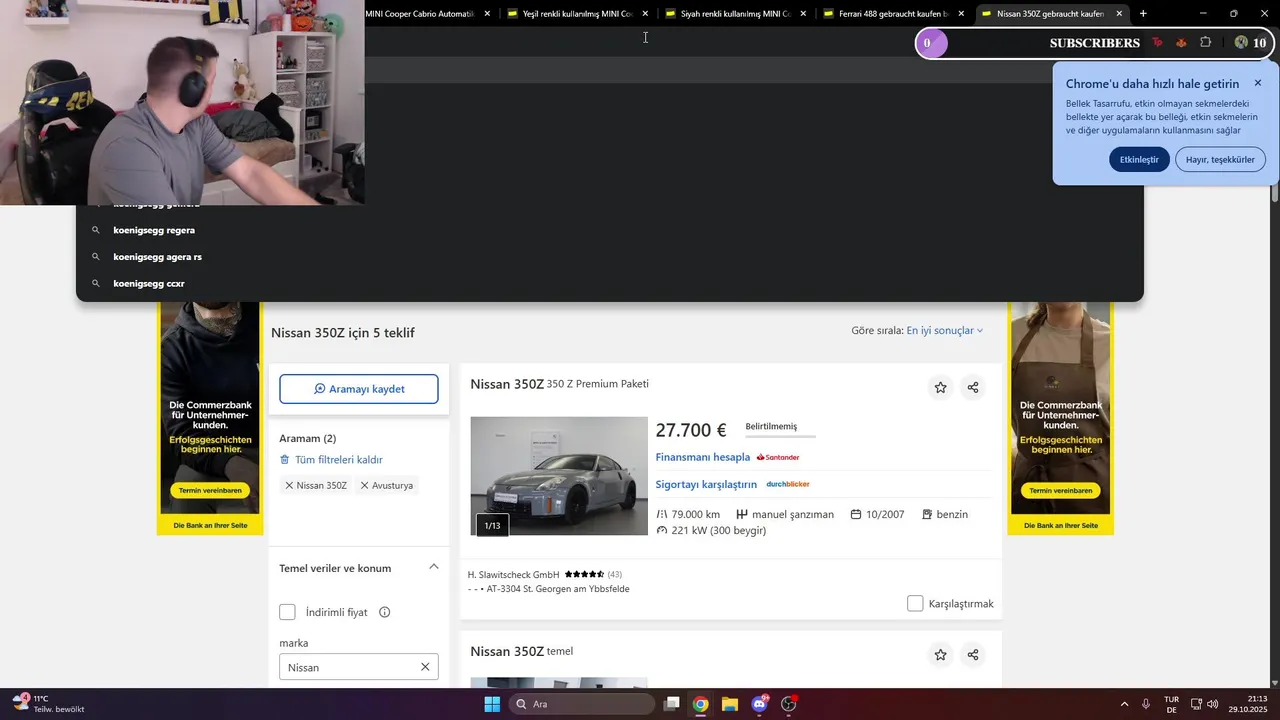
Task: Star the Nissan 350Z temel listing
Action: [940, 655]
